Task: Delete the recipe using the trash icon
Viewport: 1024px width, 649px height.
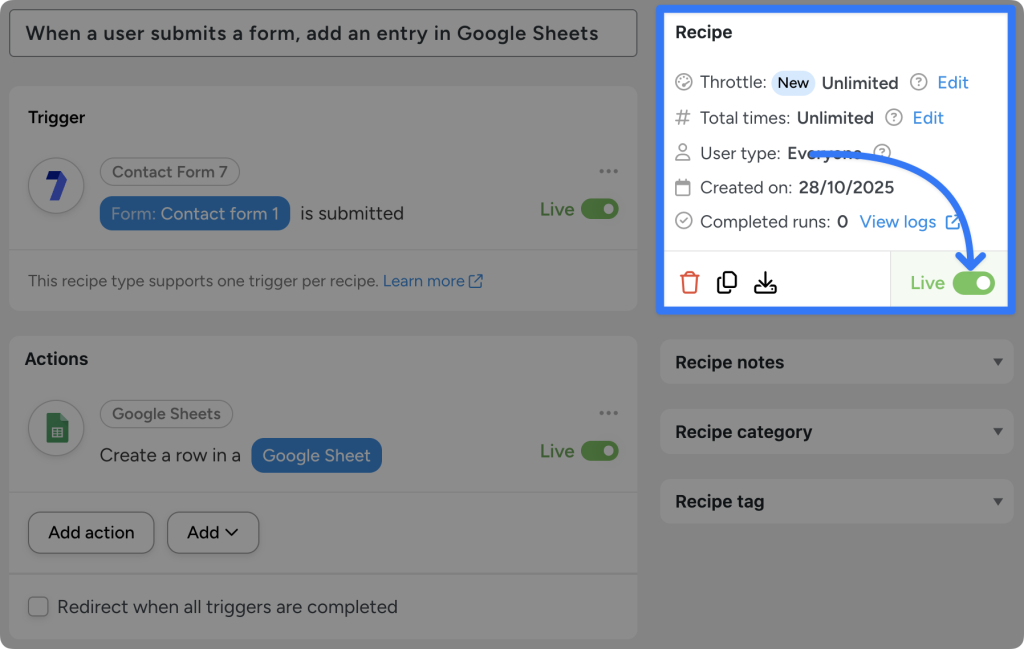Action: (690, 282)
